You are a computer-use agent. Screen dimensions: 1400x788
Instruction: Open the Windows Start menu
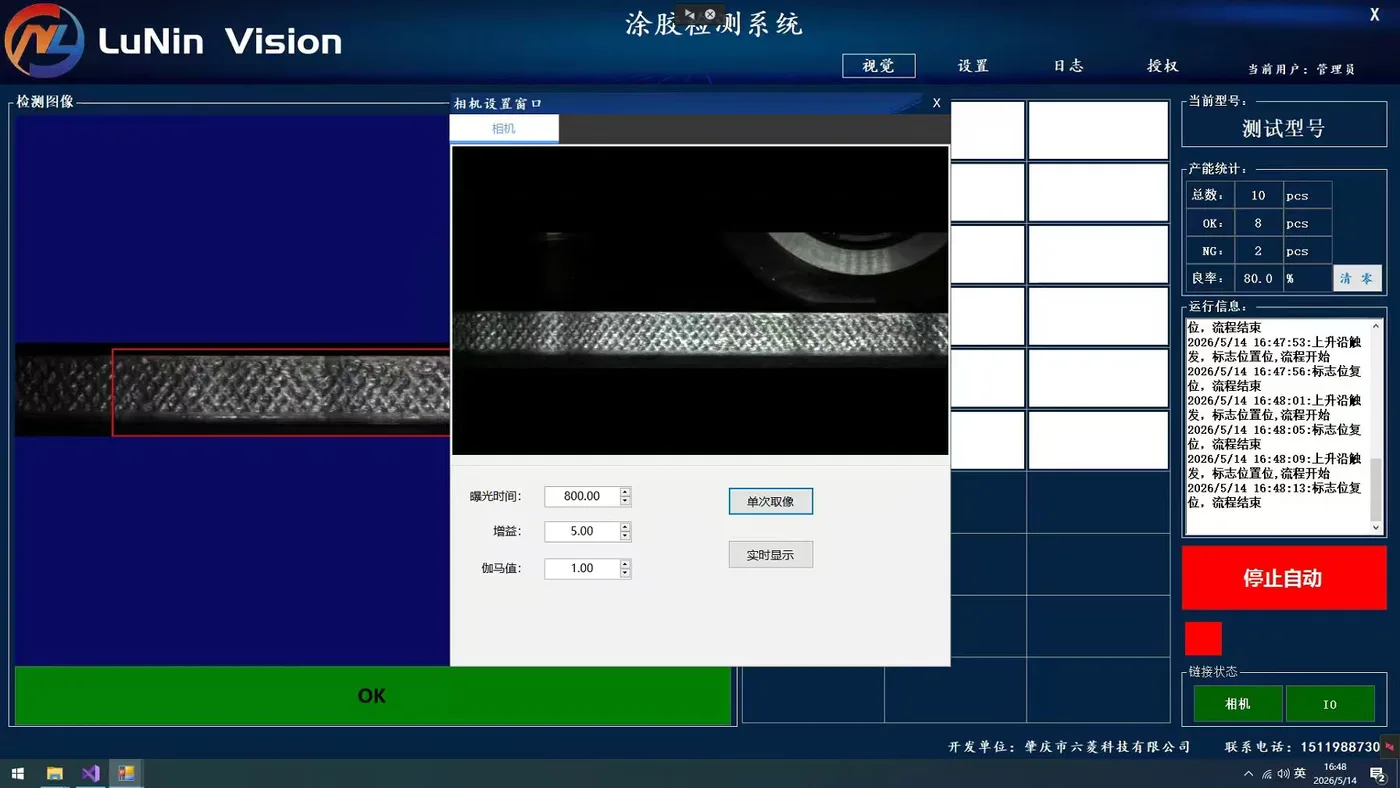[17, 773]
